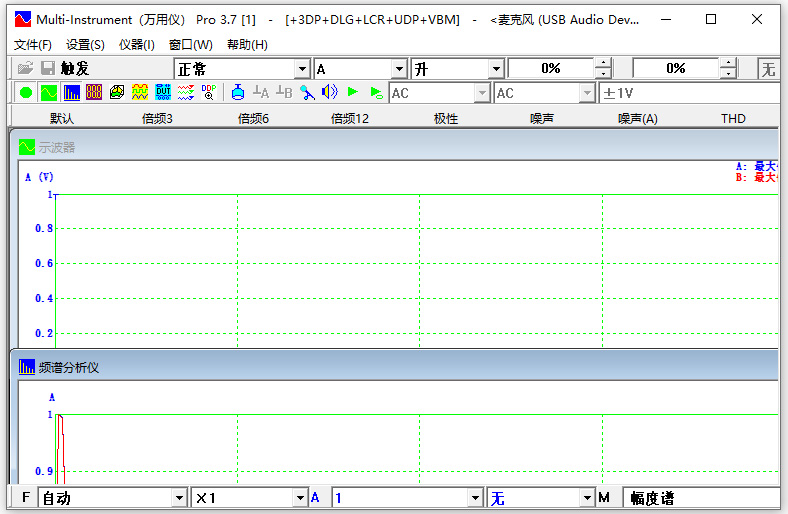Click the 幅度谱 mode field
The height and width of the screenshot is (514, 788).
click(702, 498)
